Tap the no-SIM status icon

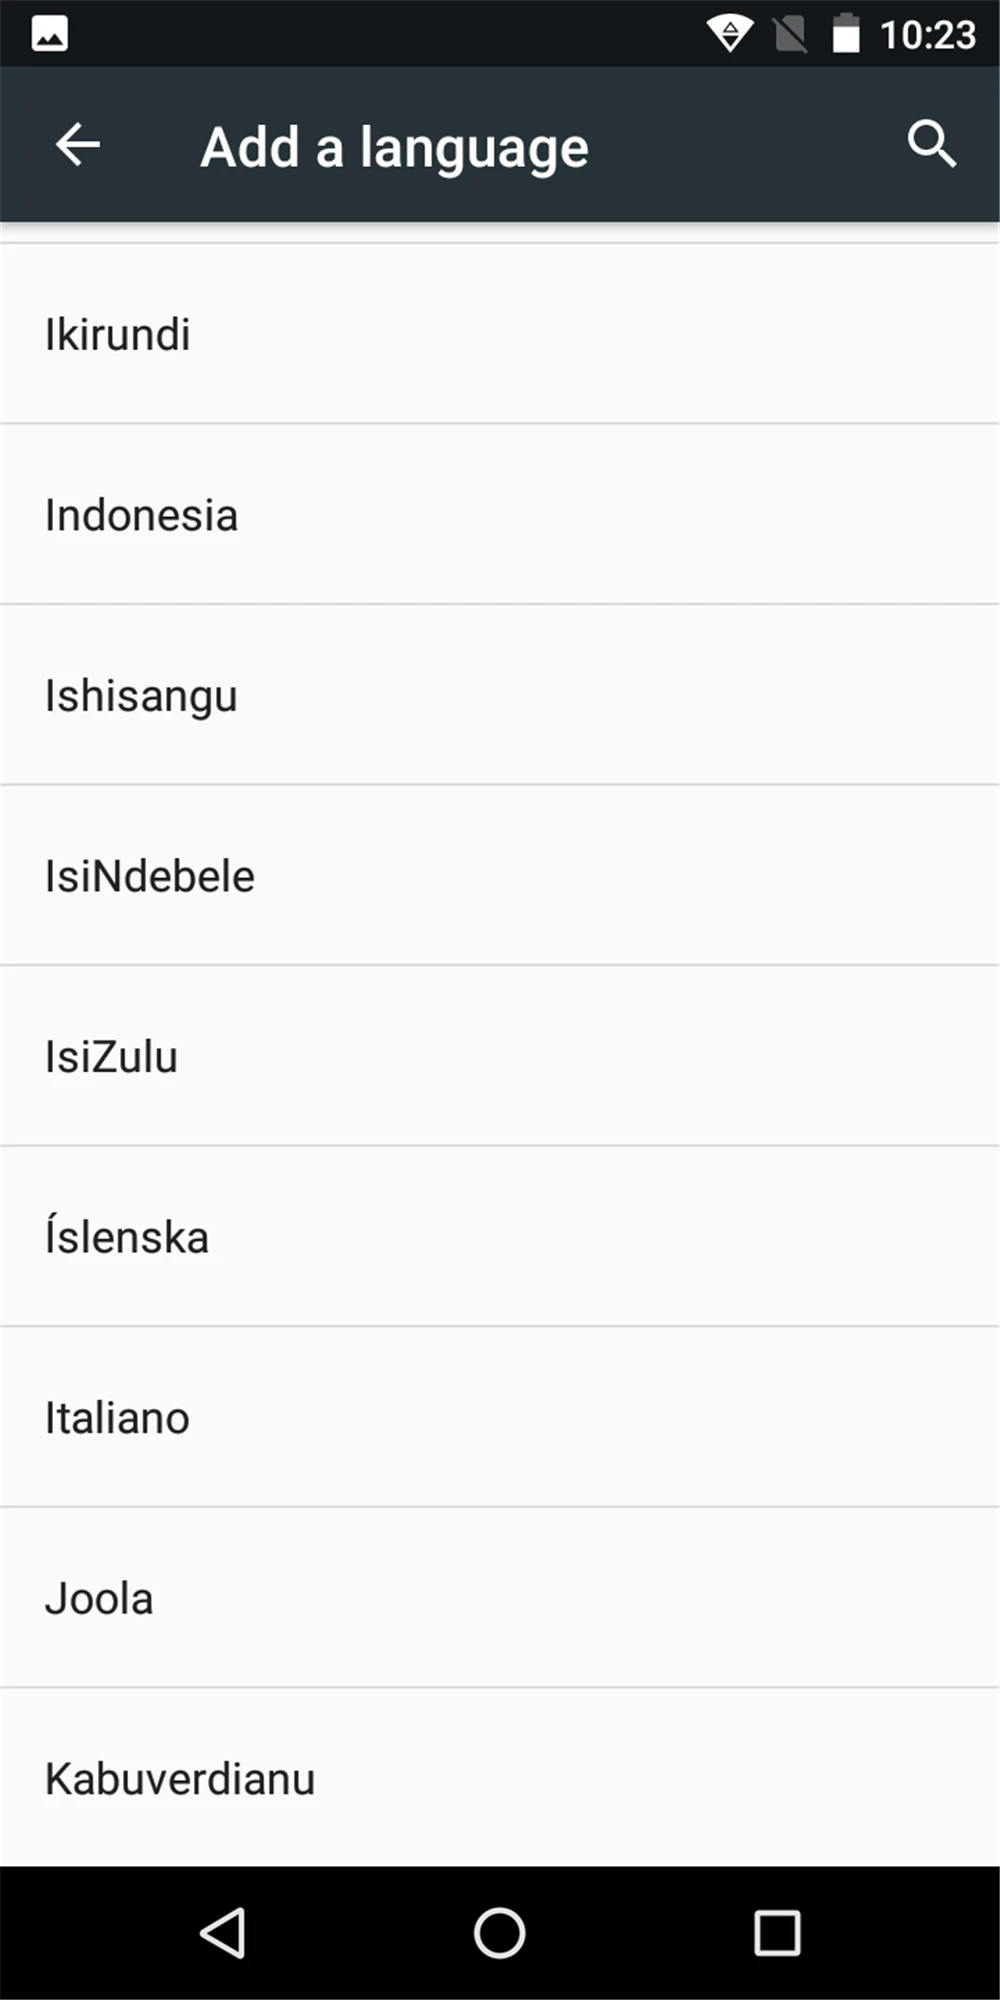point(790,35)
